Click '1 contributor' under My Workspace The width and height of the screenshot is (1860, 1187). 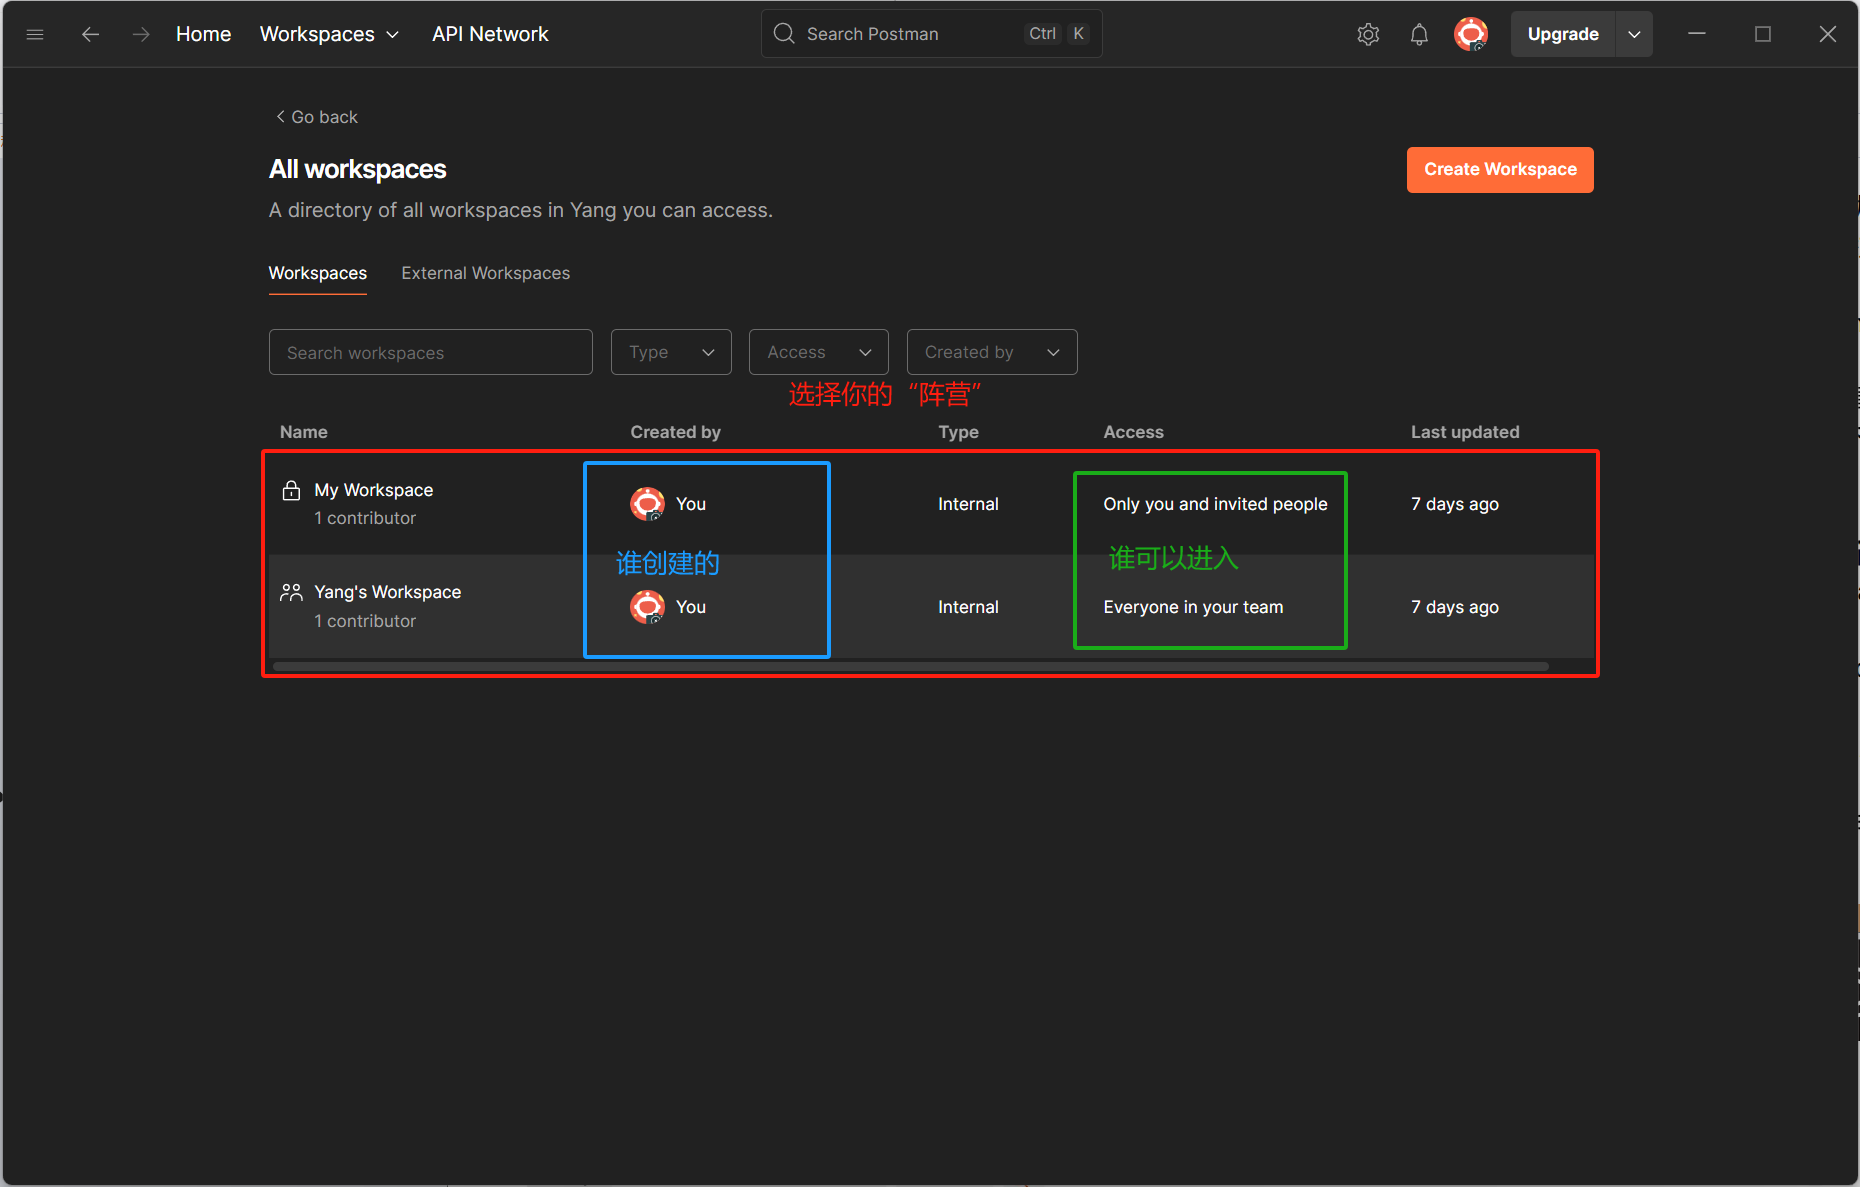coord(365,518)
